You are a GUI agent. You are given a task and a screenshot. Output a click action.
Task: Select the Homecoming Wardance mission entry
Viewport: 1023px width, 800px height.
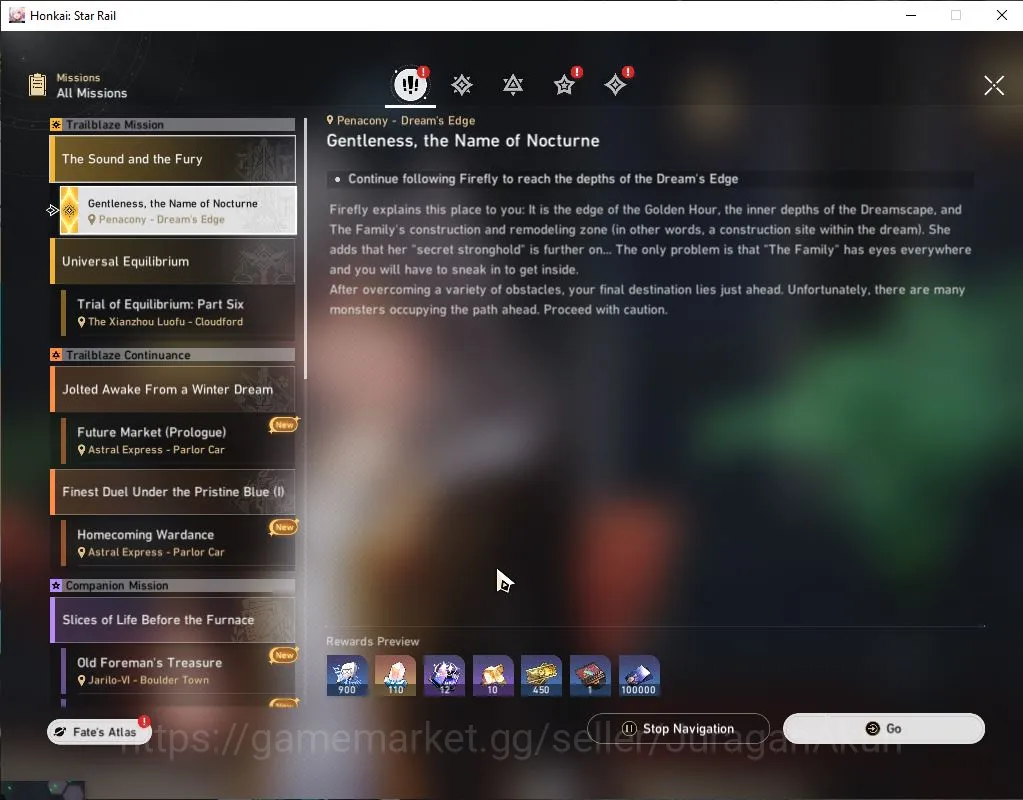click(x=178, y=542)
